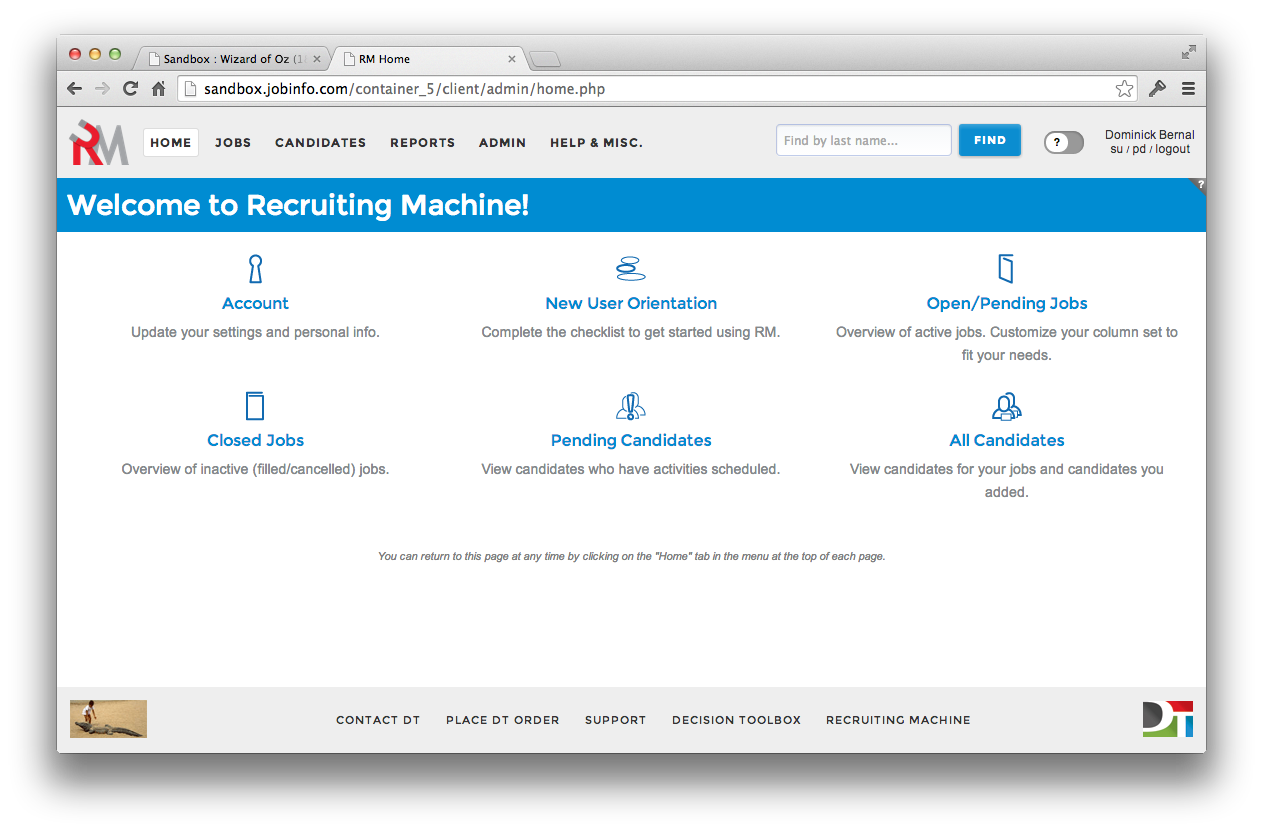Viewport: 1263px width, 832px height.
Task: Open the Home menu tab
Action: tap(171, 143)
